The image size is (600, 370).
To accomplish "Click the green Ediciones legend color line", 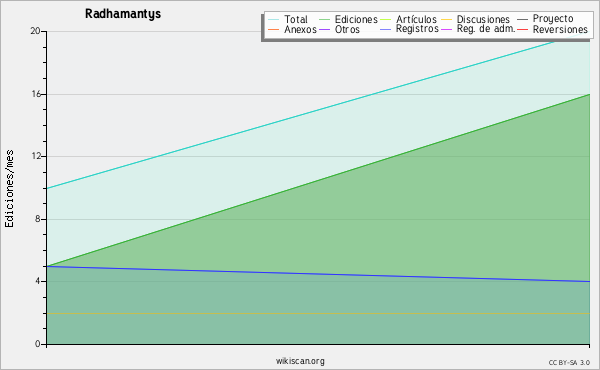I will coord(324,20).
